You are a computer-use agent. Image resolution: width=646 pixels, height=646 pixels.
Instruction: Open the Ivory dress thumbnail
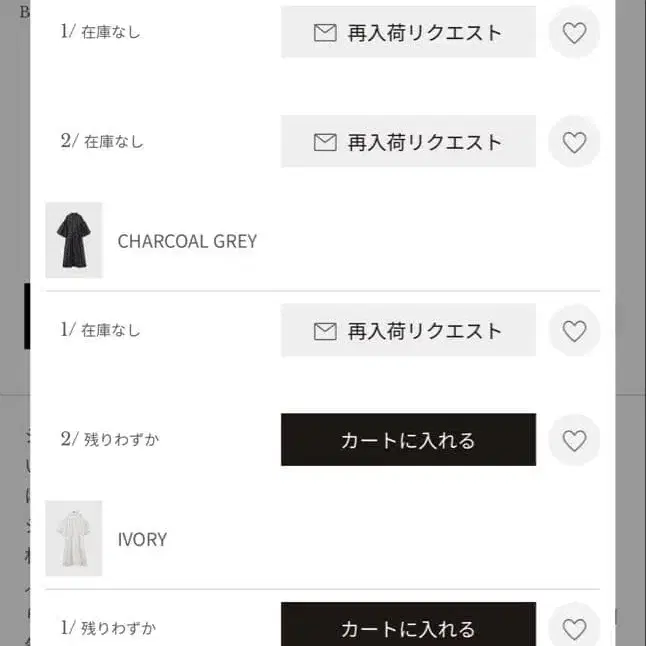74,538
